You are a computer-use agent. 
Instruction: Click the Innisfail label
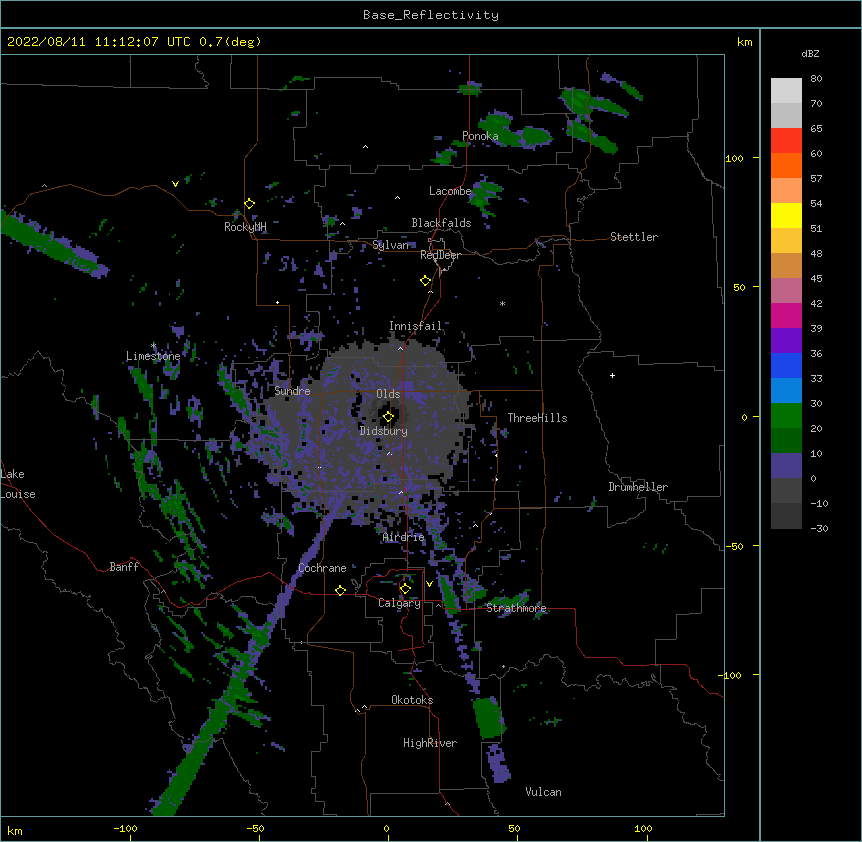coord(416,326)
